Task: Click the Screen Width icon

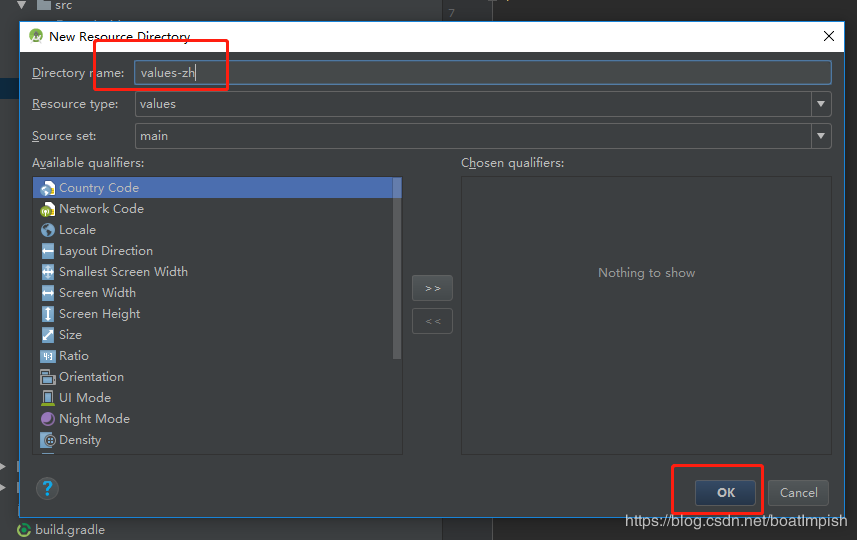Action: tap(48, 293)
